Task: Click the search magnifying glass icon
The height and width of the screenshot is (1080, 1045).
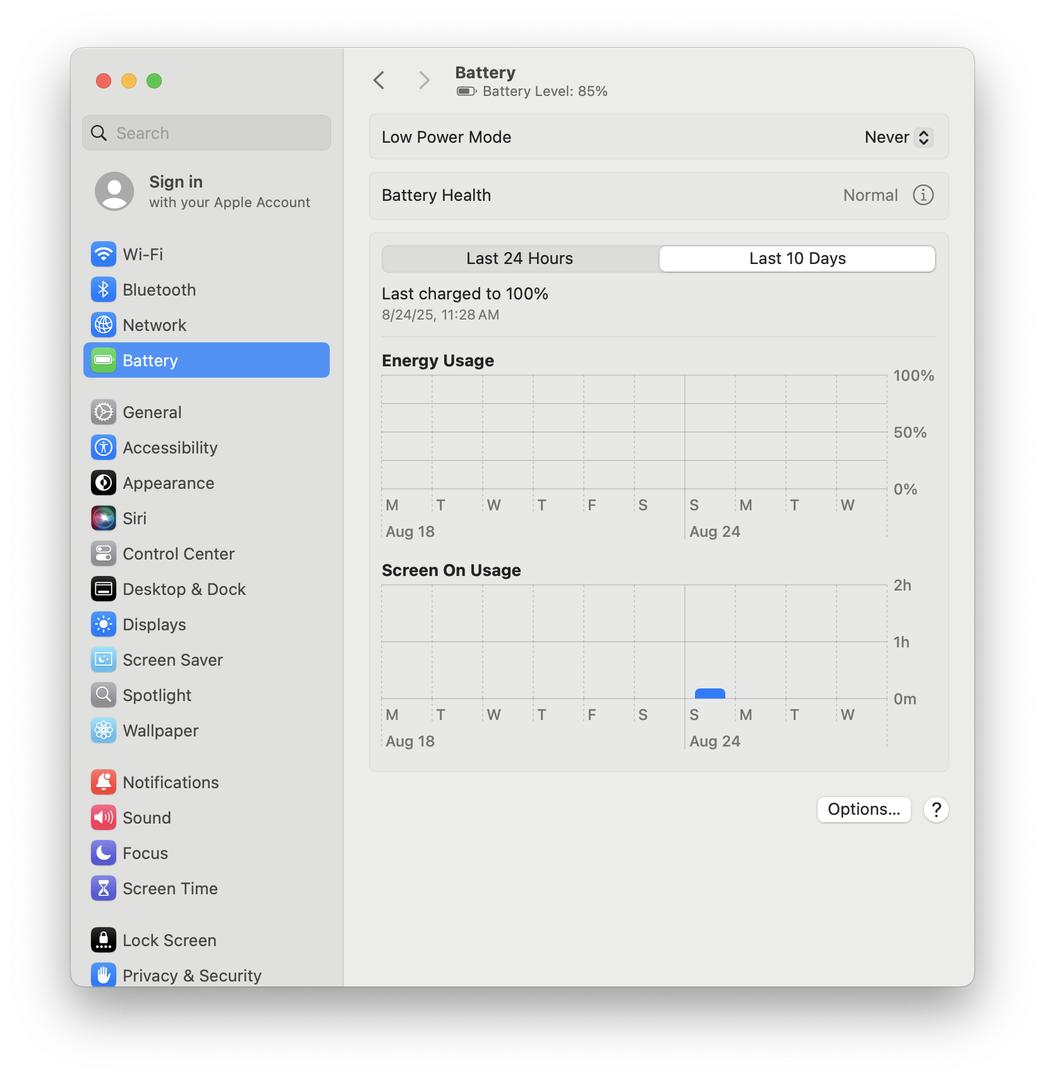Action: click(99, 133)
